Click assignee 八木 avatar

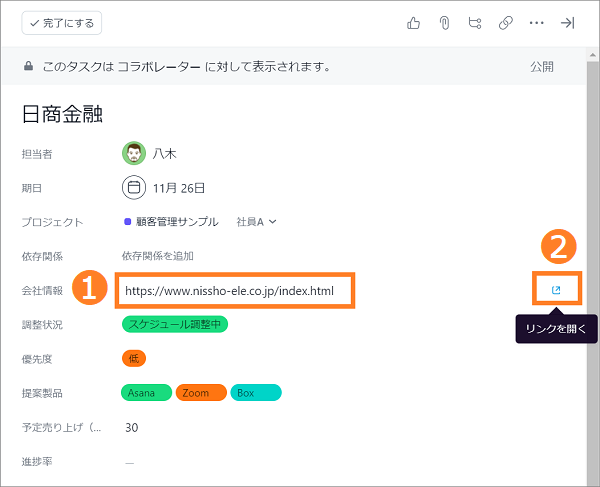pos(134,153)
